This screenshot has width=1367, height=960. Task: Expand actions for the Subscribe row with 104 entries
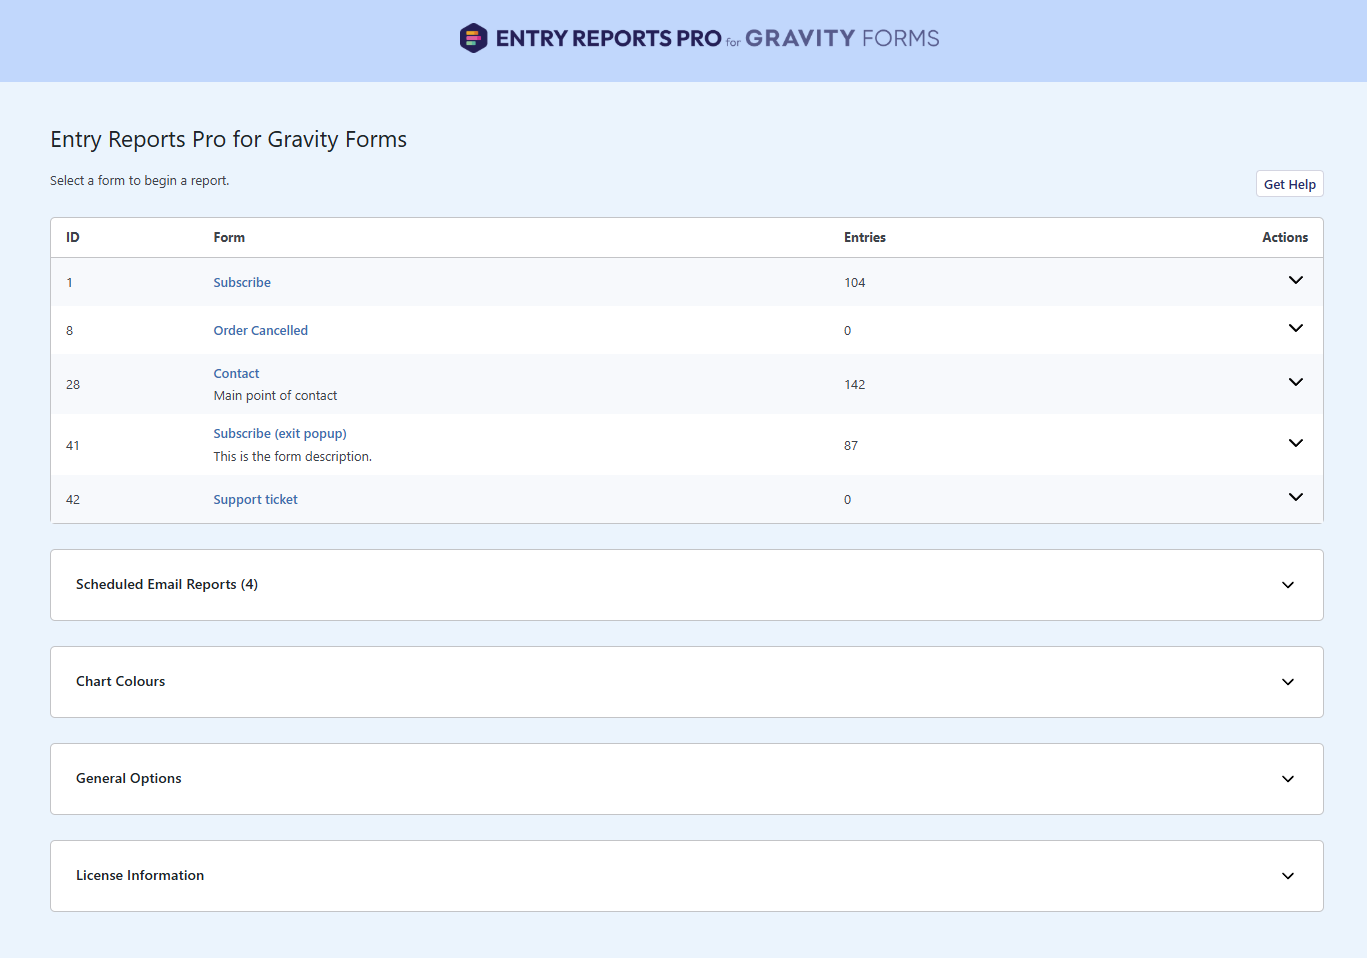coord(1295,280)
